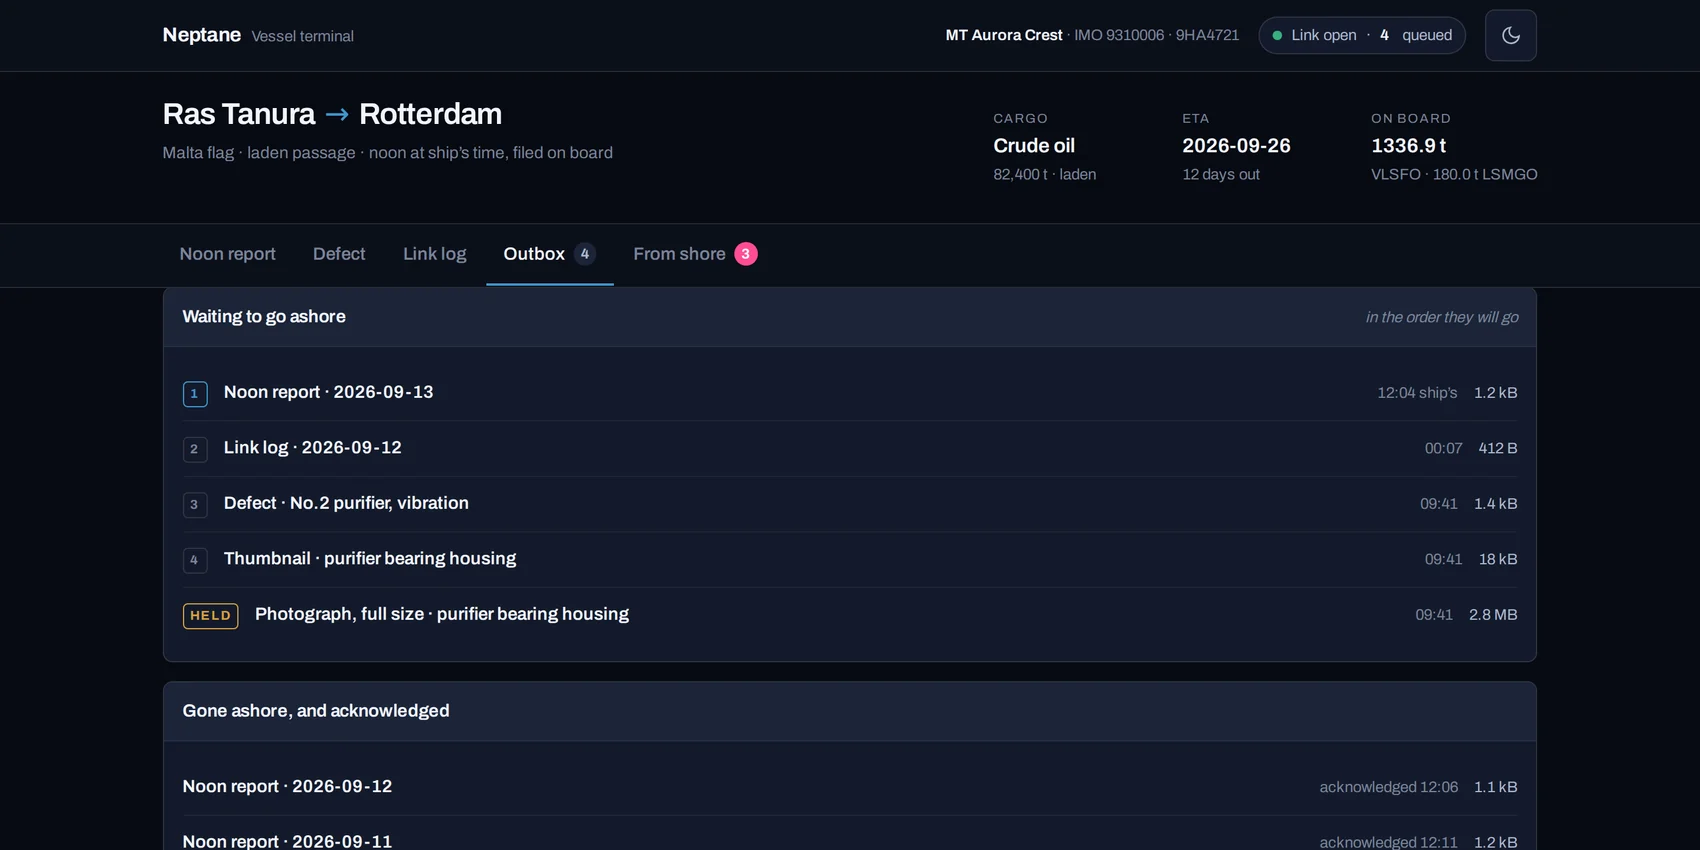The image size is (1700, 850).
Task: Click the ETA value 2026-09-26
Action: tap(1236, 146)
